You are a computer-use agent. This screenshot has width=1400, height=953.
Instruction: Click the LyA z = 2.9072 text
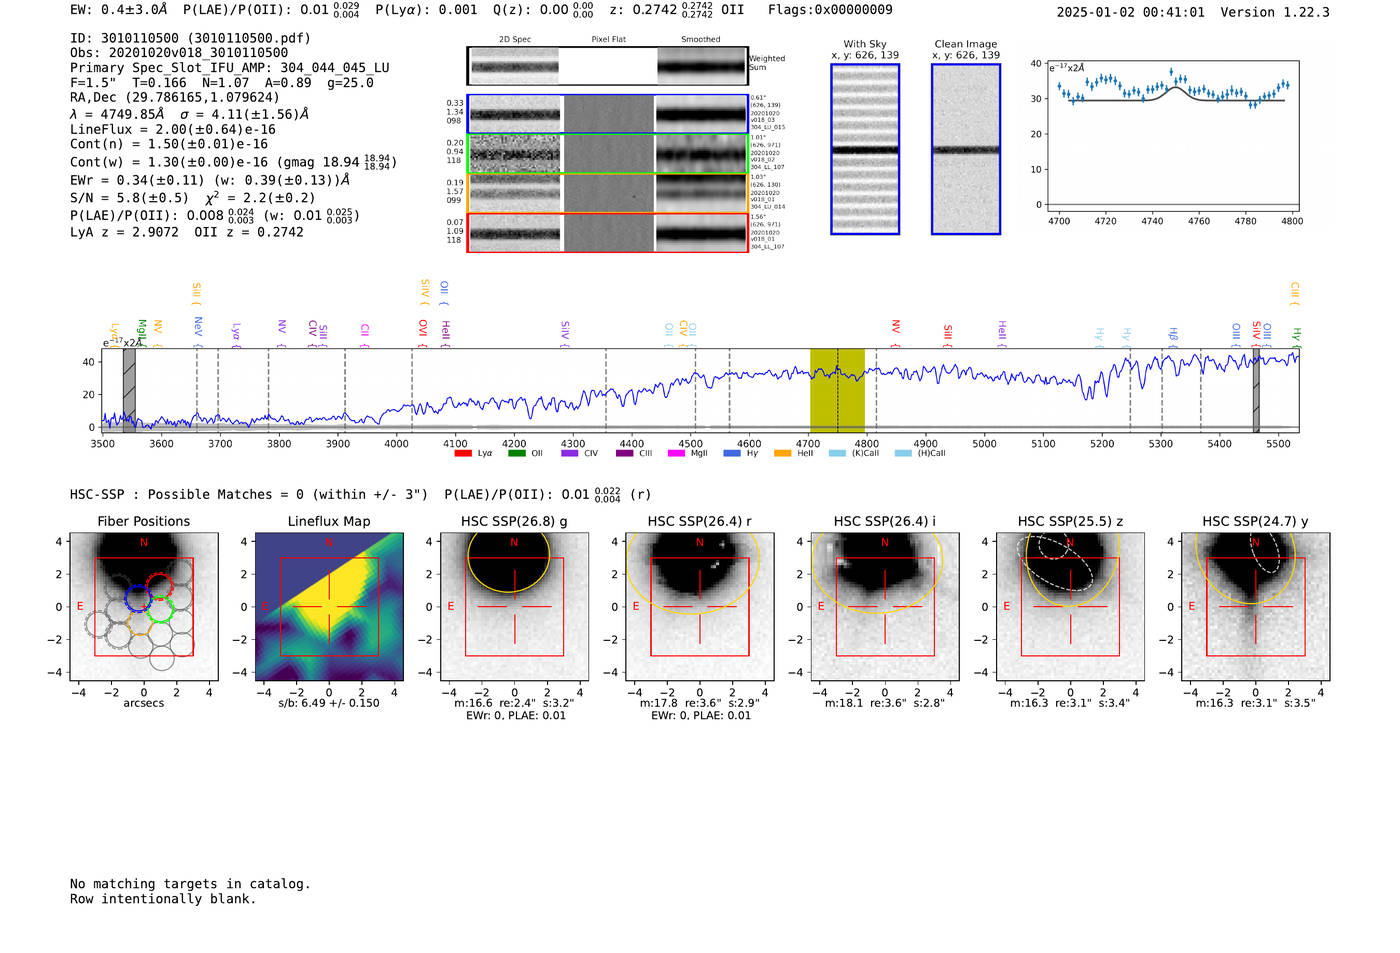[x=124, y=232]
